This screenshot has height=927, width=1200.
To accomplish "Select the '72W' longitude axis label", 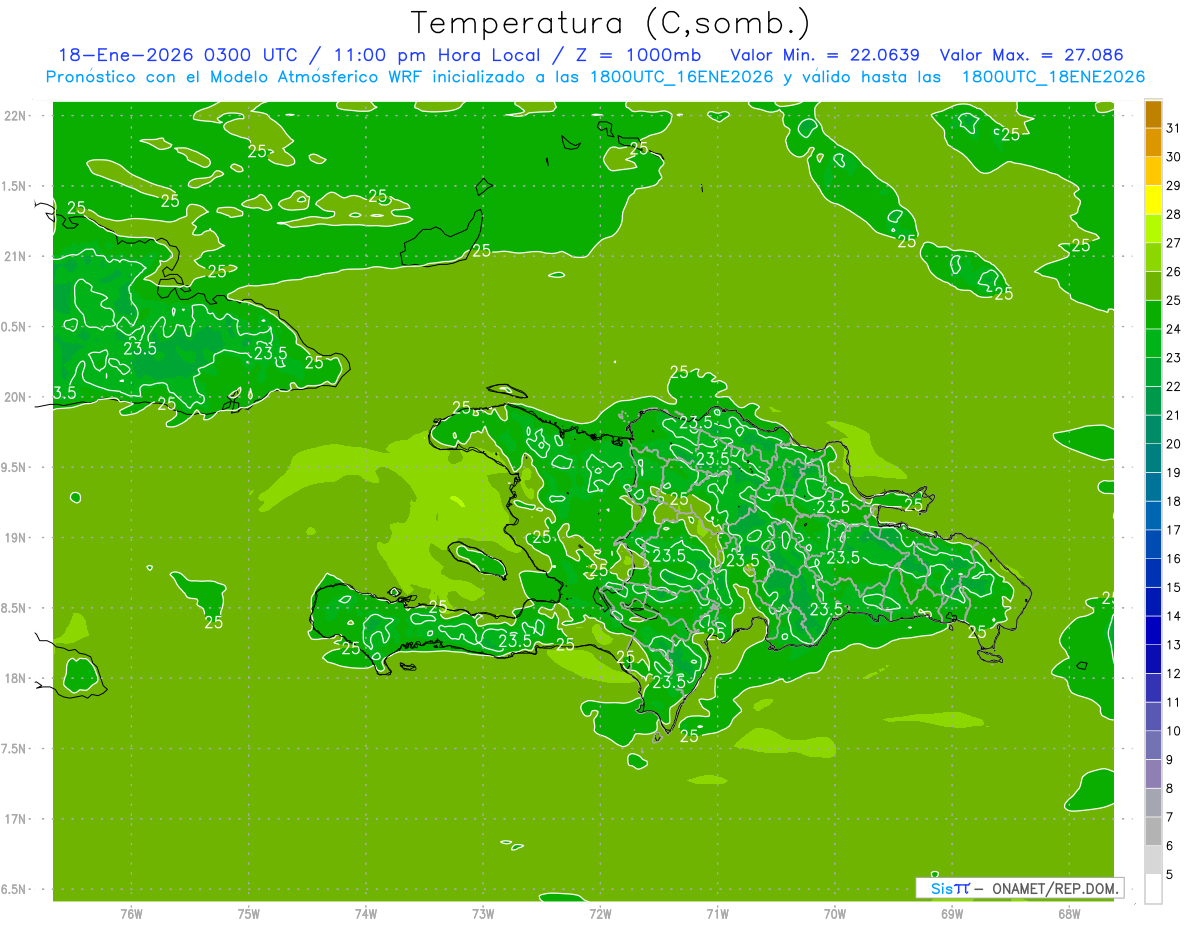I will pyautogui.click(x=601, y=914).
